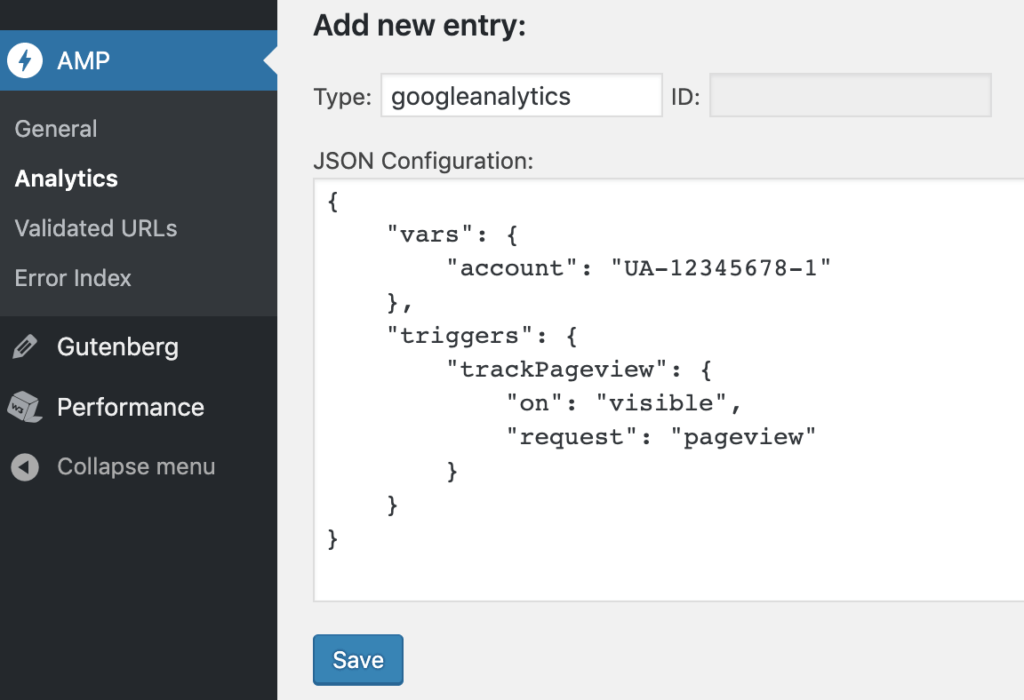Click the "account" key in JSON
This screenshot has height=700, width=1024.
512,268
